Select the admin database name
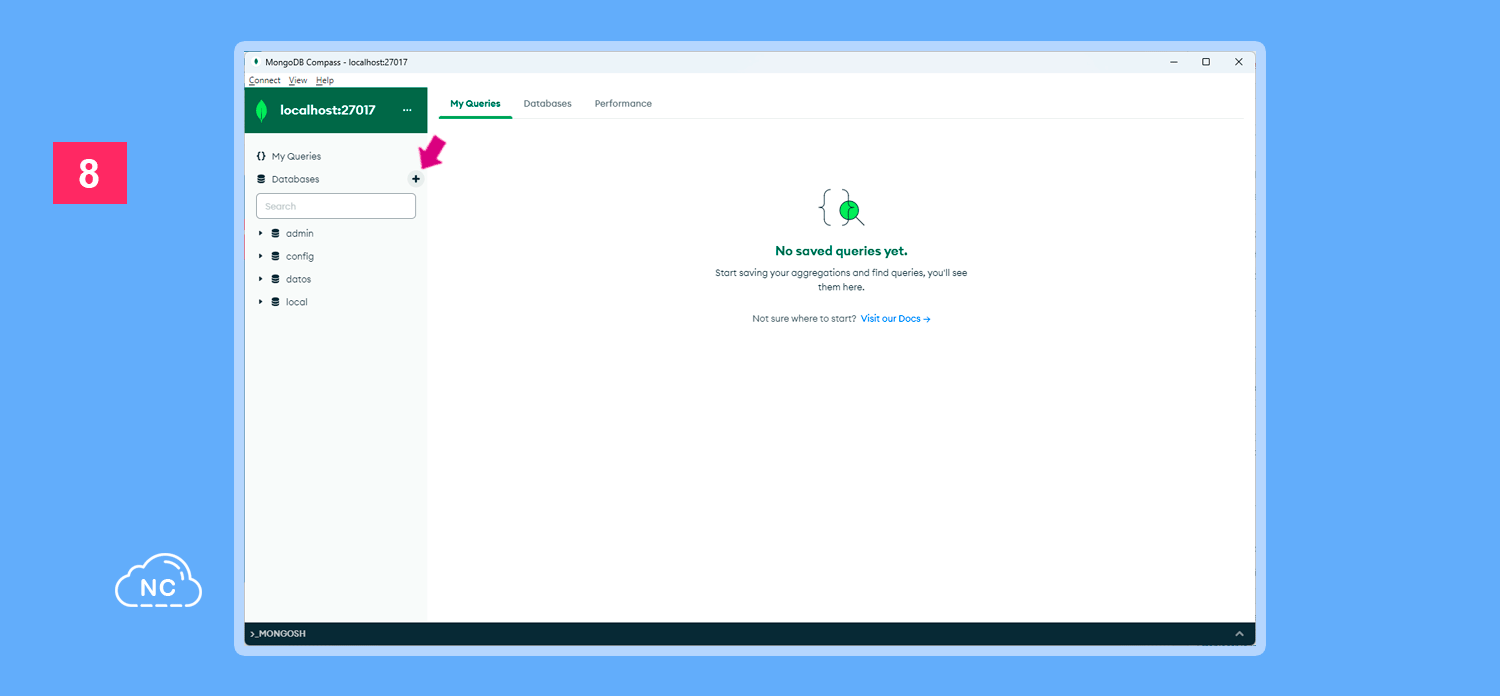This screenshot has width=1500, height=696. [x=300, y=233]
